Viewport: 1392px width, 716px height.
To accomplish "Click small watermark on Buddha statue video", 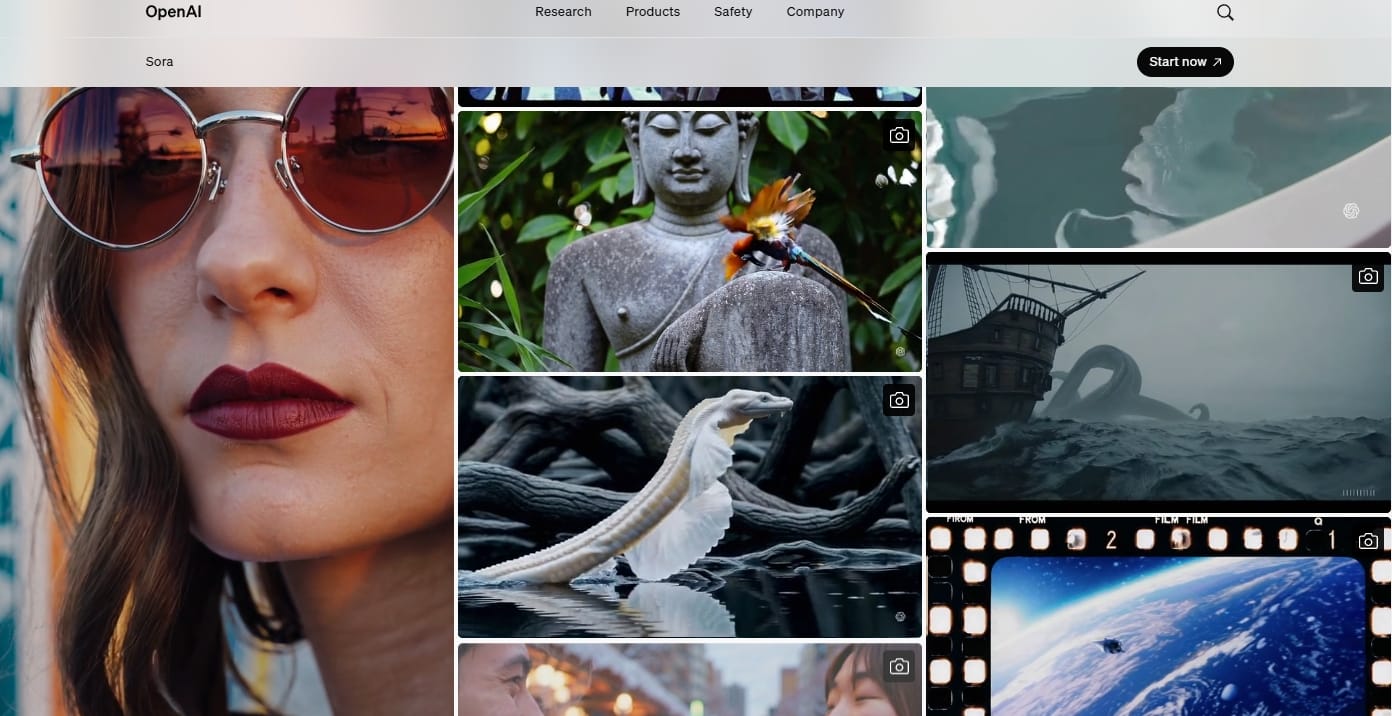I will (x=900, y=351).
